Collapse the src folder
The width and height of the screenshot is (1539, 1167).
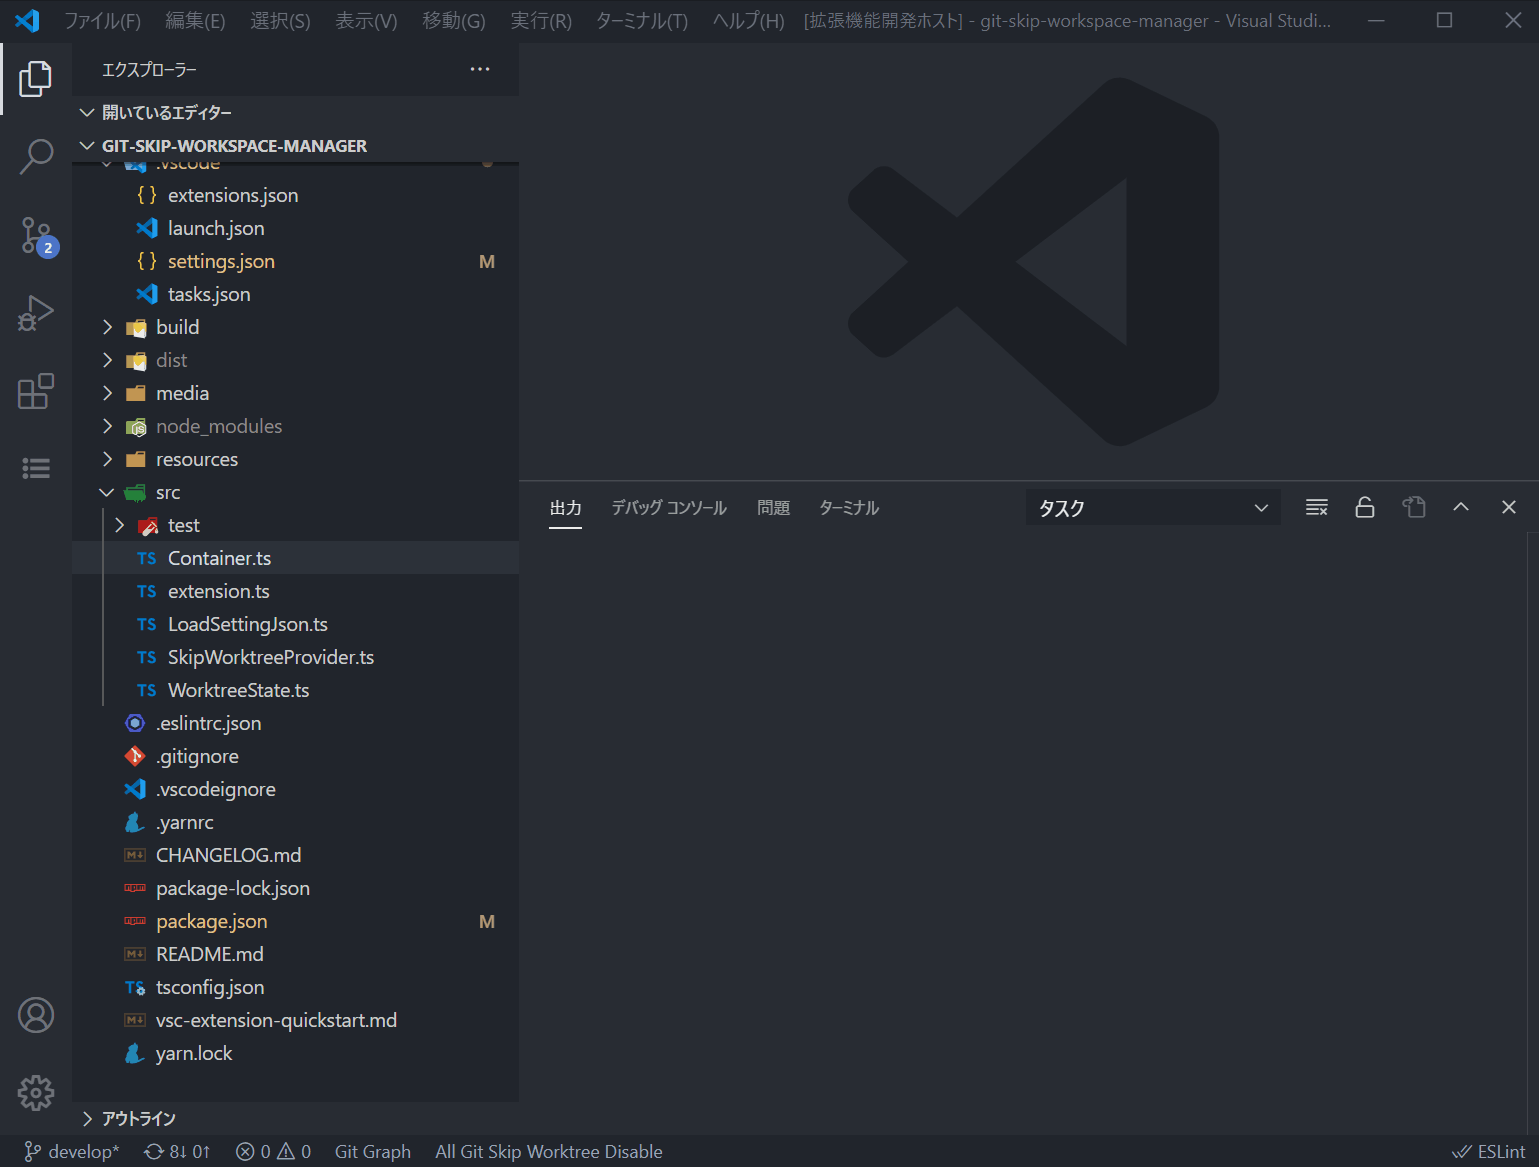tap(295, 492)
